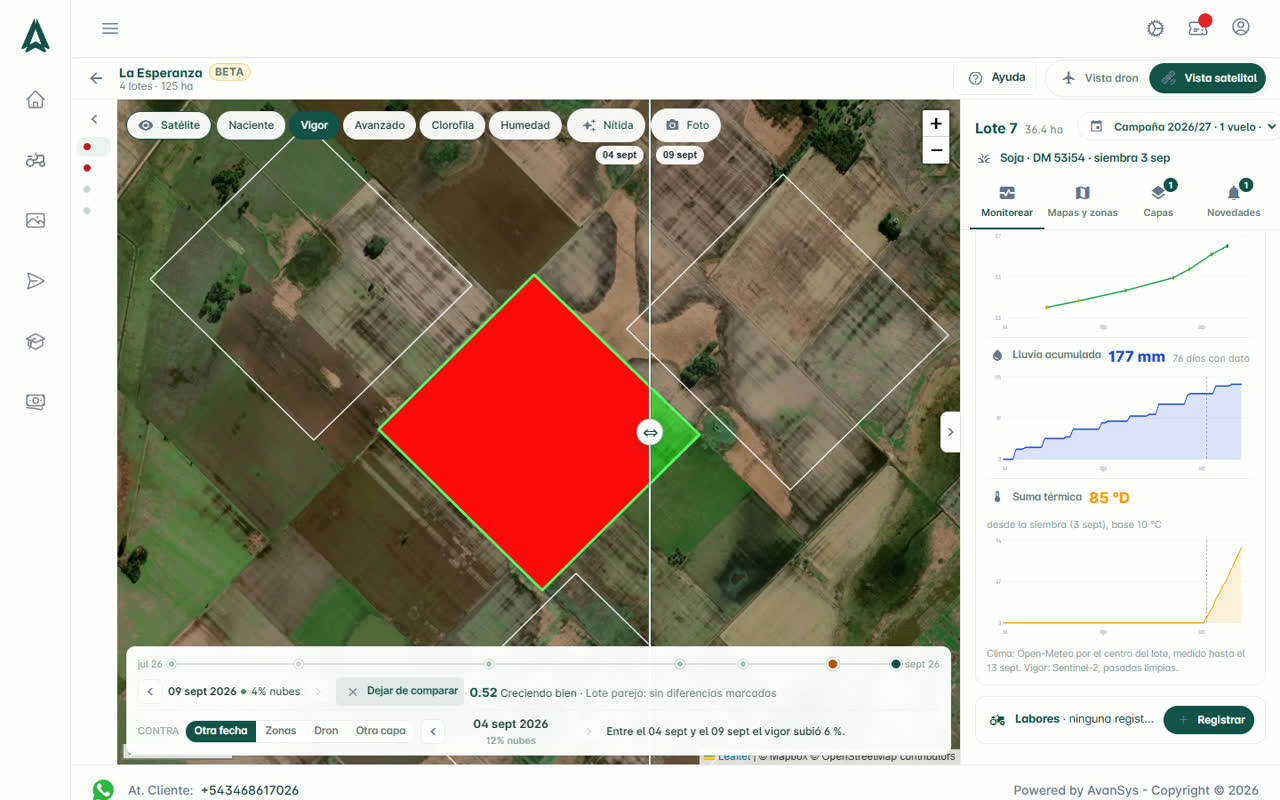This screenshot has height=800, width=1280.
Task: Enable the Nítida enhancement
Action: [607, 125]
